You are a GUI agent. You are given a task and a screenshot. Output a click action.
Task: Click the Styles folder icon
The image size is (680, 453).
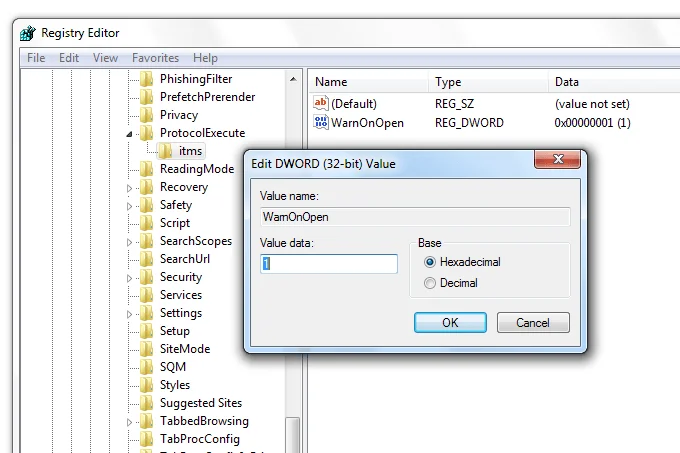147,385
